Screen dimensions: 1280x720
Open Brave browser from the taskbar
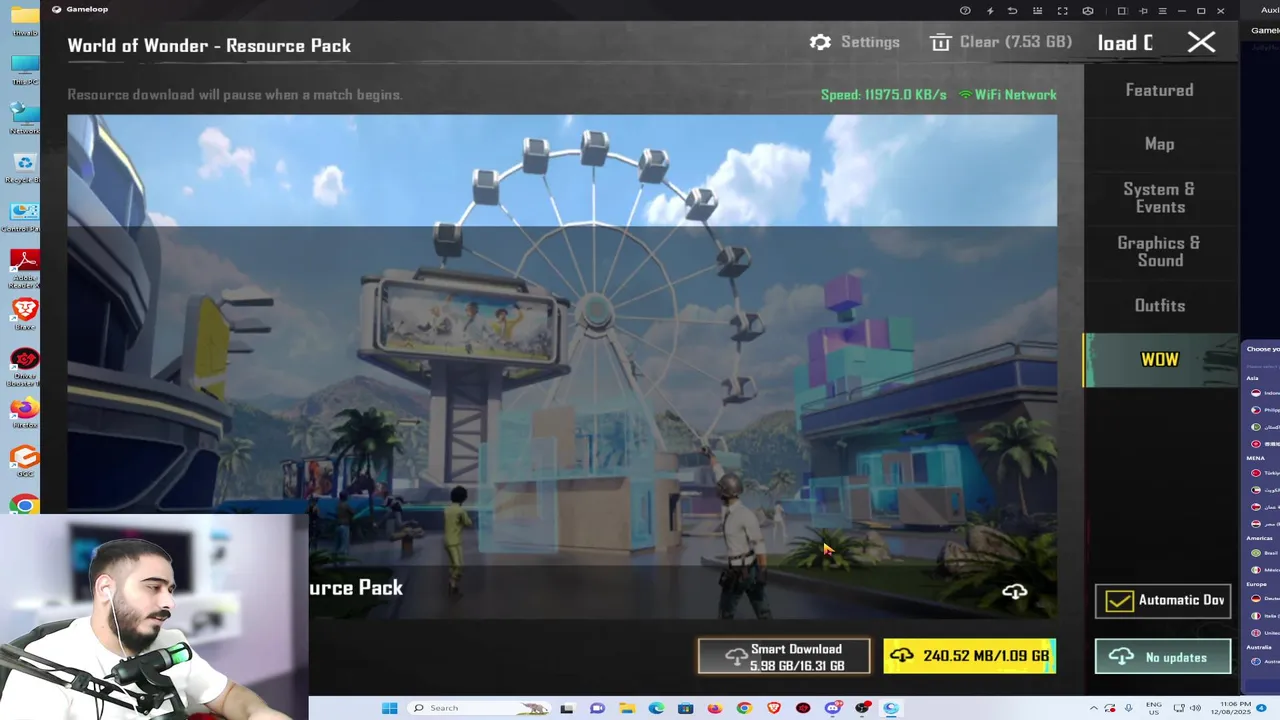point(774,708)
